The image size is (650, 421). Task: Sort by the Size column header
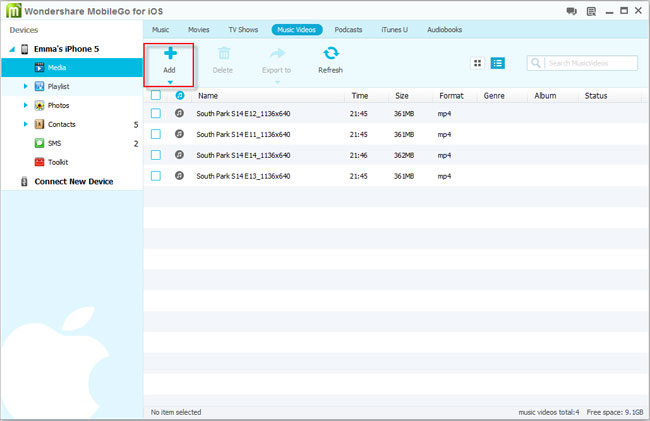[x=402, y=96]
